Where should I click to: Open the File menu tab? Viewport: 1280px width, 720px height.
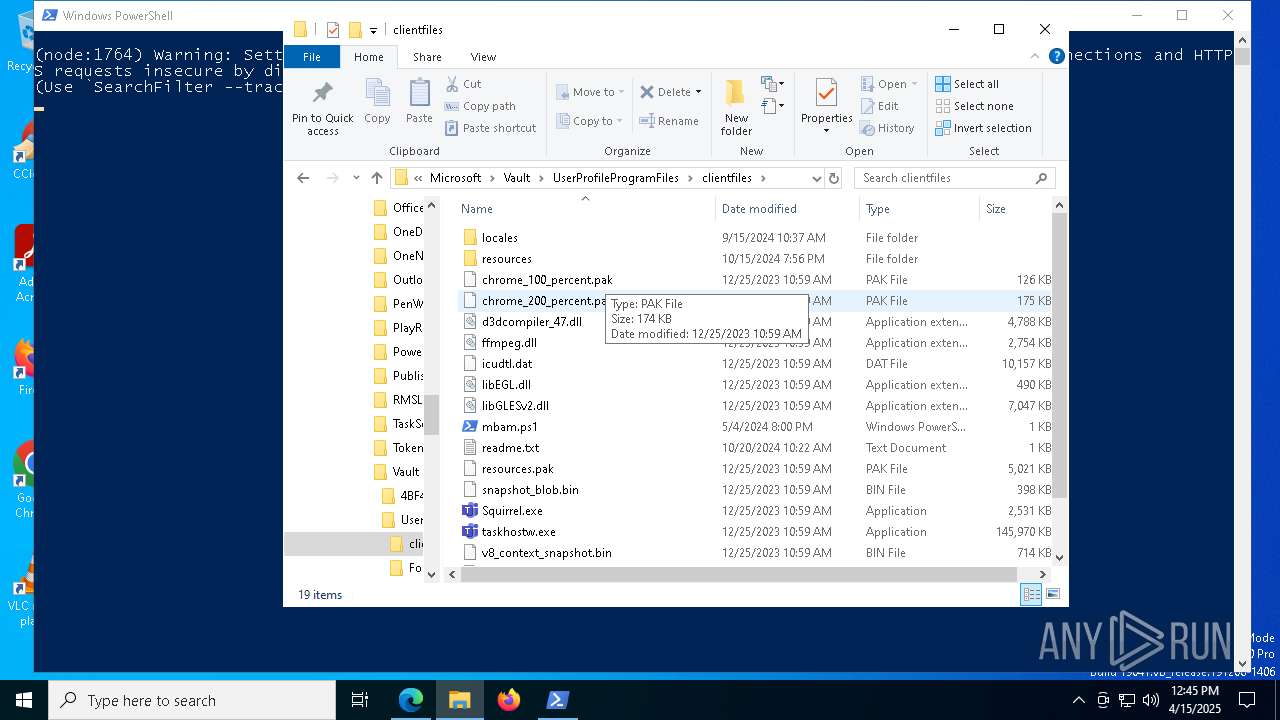[312, 57]
